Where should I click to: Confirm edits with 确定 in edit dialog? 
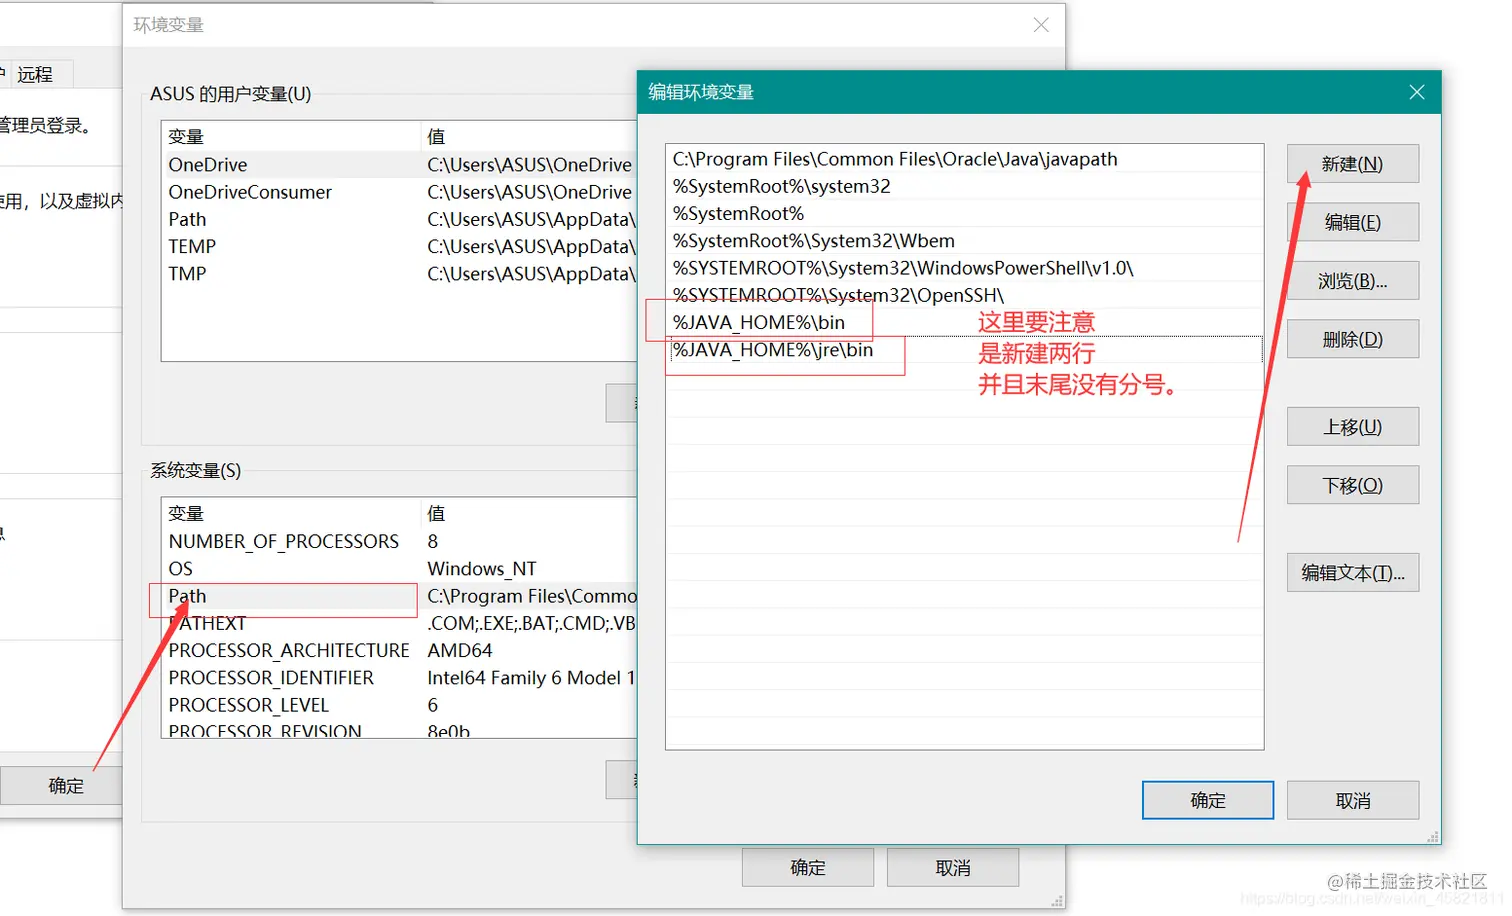click(x=1207, y=800)
